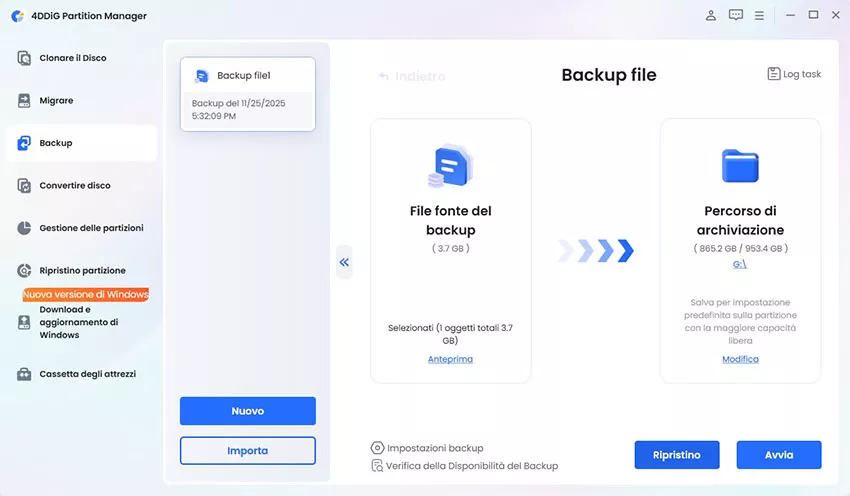Go back with Indietro
The image size is (850, 496).
tap(412, 76)
